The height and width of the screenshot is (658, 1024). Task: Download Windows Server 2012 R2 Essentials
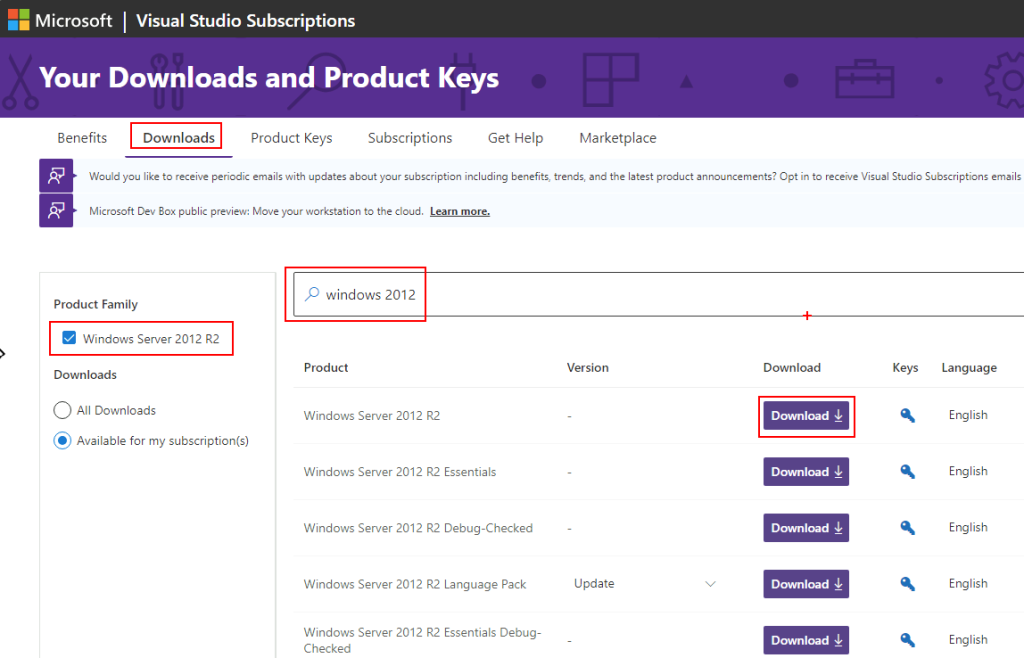[806, 472]
